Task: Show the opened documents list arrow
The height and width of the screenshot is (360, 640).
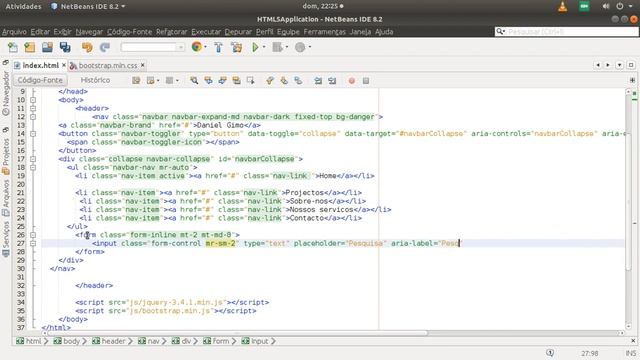Action: point(620,65)
